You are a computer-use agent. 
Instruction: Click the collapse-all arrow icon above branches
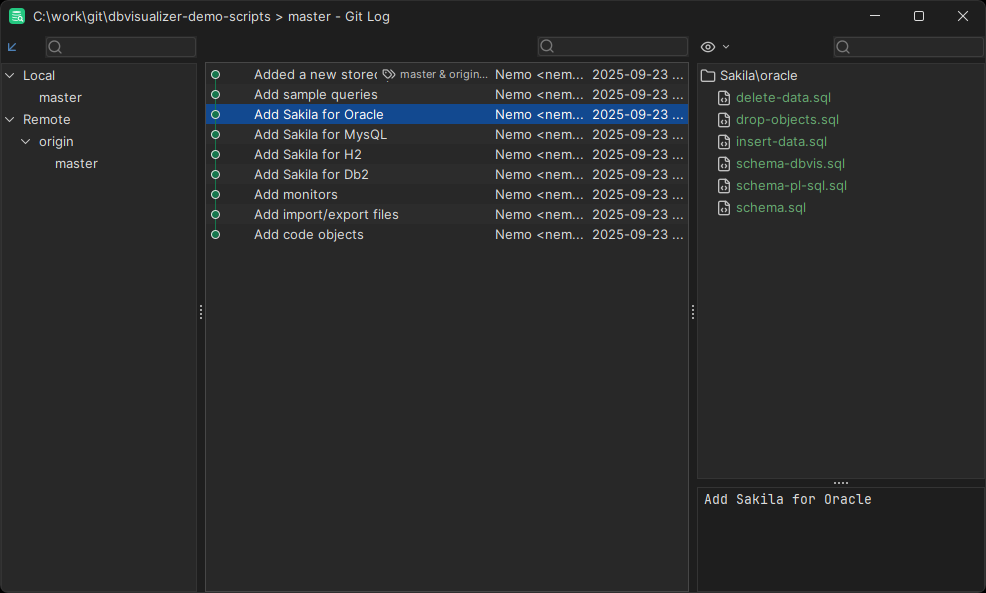coord(12,47)
